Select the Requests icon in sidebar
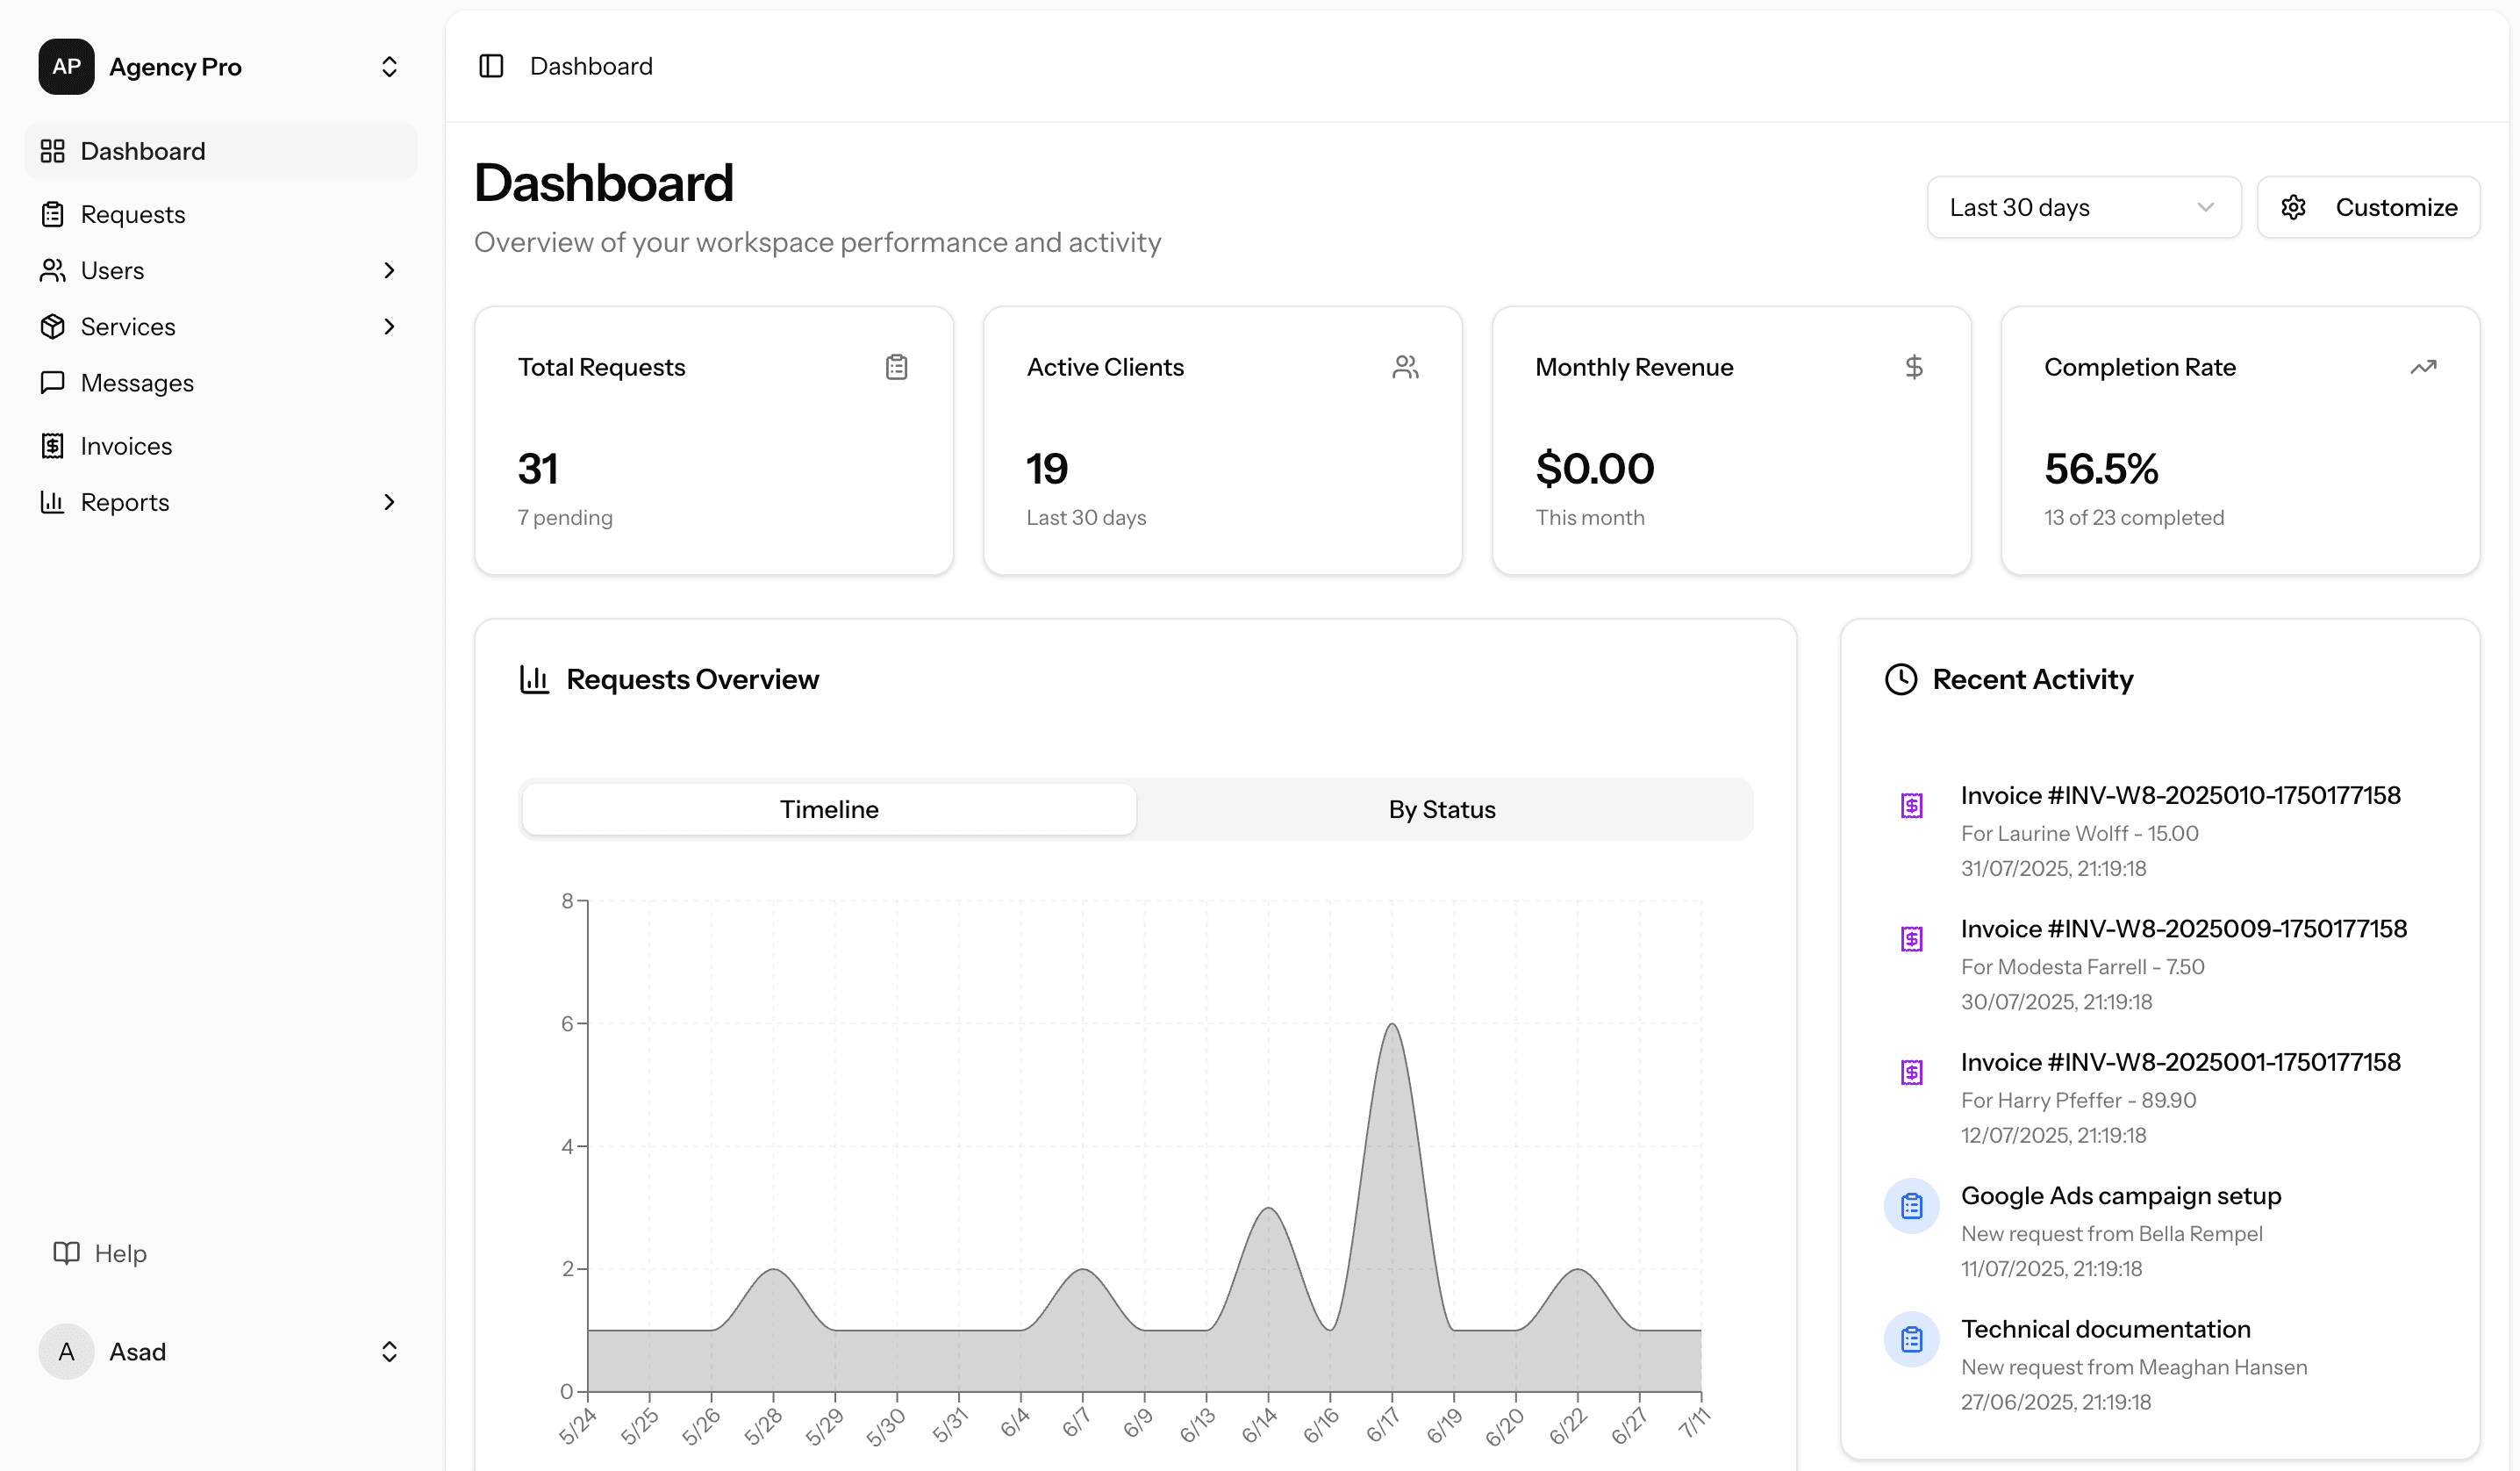 [53, 213]
